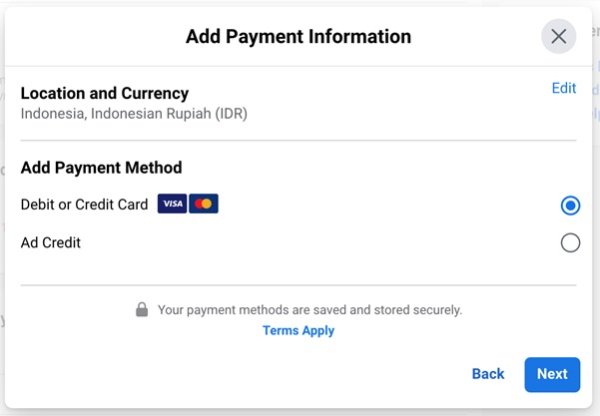
Task: Click the padlock security icon
Action: pos(142,310)
